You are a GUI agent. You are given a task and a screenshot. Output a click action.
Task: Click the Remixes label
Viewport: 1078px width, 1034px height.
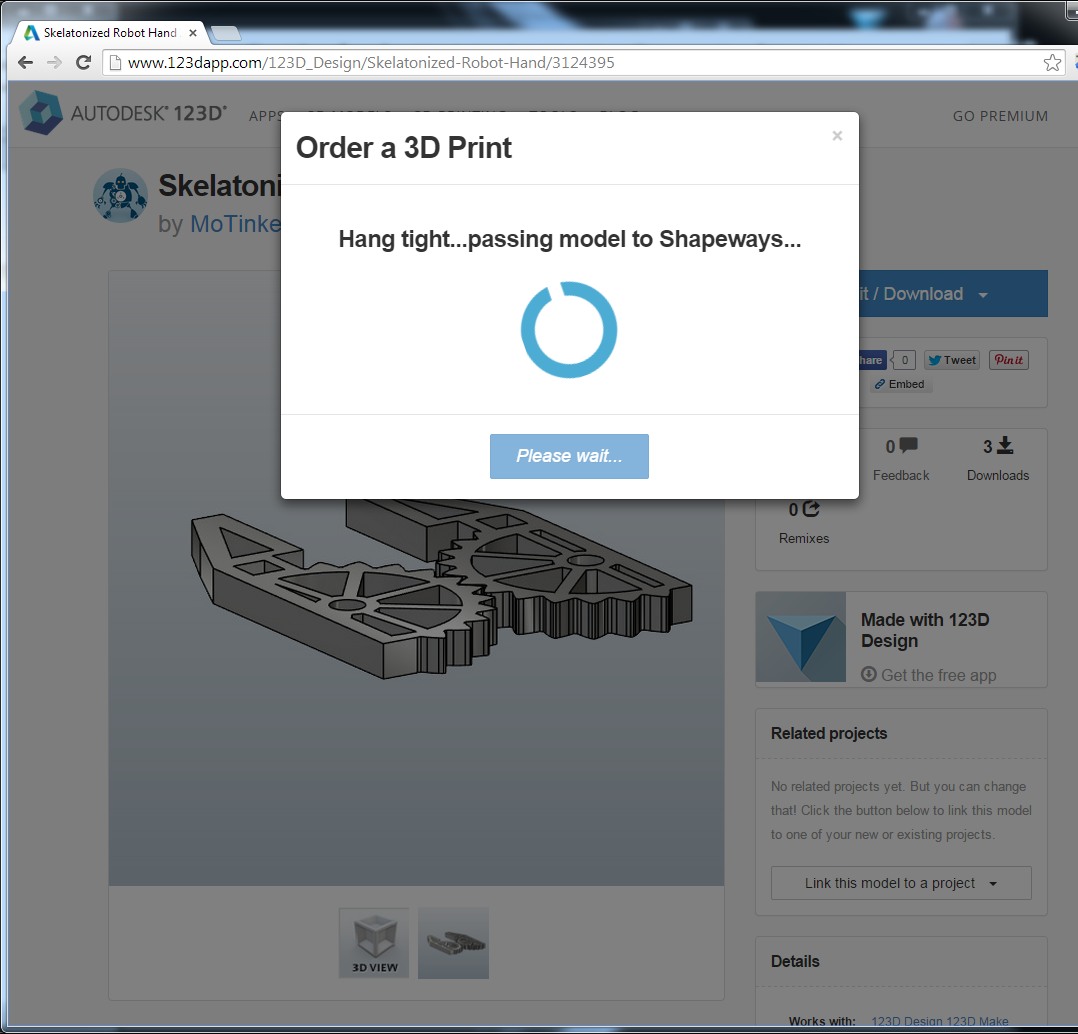click(x=804, y=538)
